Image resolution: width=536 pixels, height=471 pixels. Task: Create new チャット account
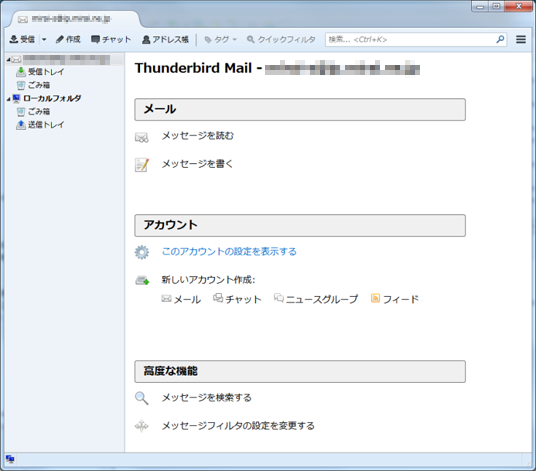237,299
